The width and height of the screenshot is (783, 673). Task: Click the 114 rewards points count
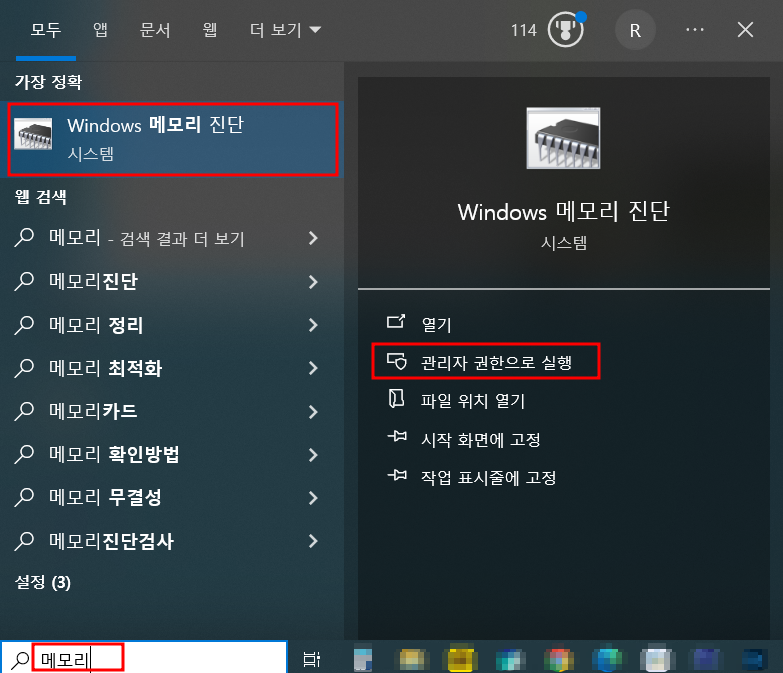tap(523, 30)
